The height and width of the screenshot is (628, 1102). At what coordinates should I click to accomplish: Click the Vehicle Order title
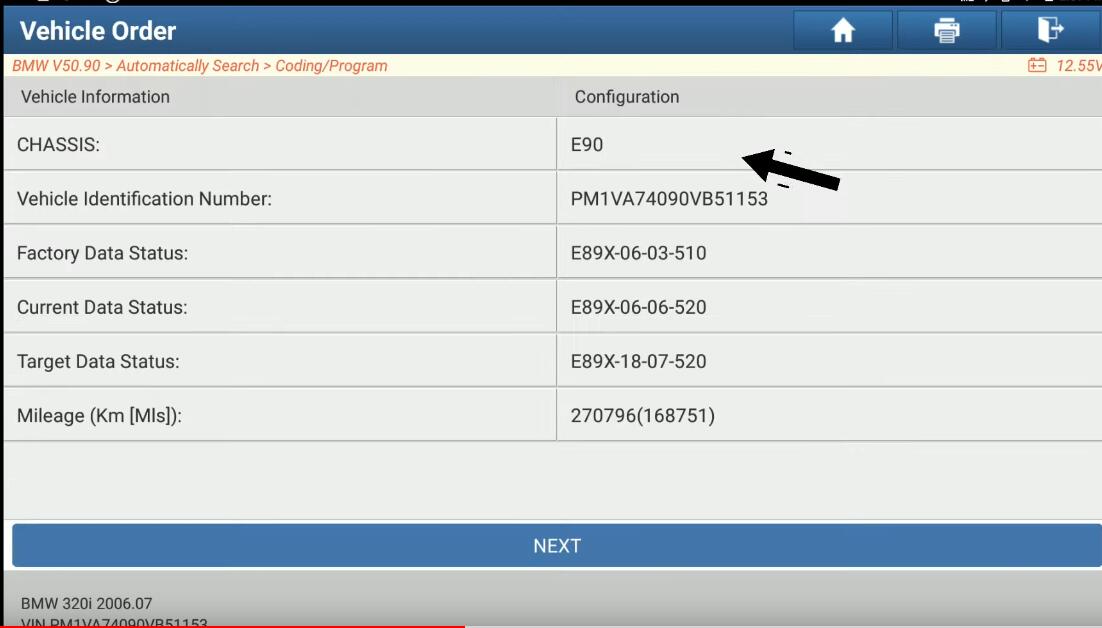pyautogui.click(x=98, y=31)
